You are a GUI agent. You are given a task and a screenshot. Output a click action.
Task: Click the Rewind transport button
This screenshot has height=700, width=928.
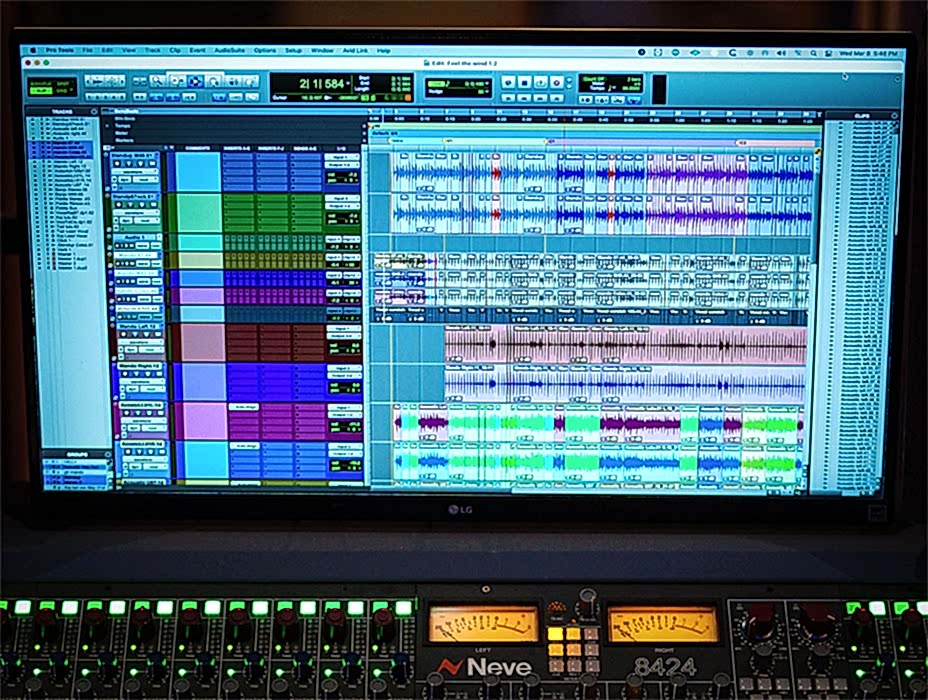(x=524, y=98)
